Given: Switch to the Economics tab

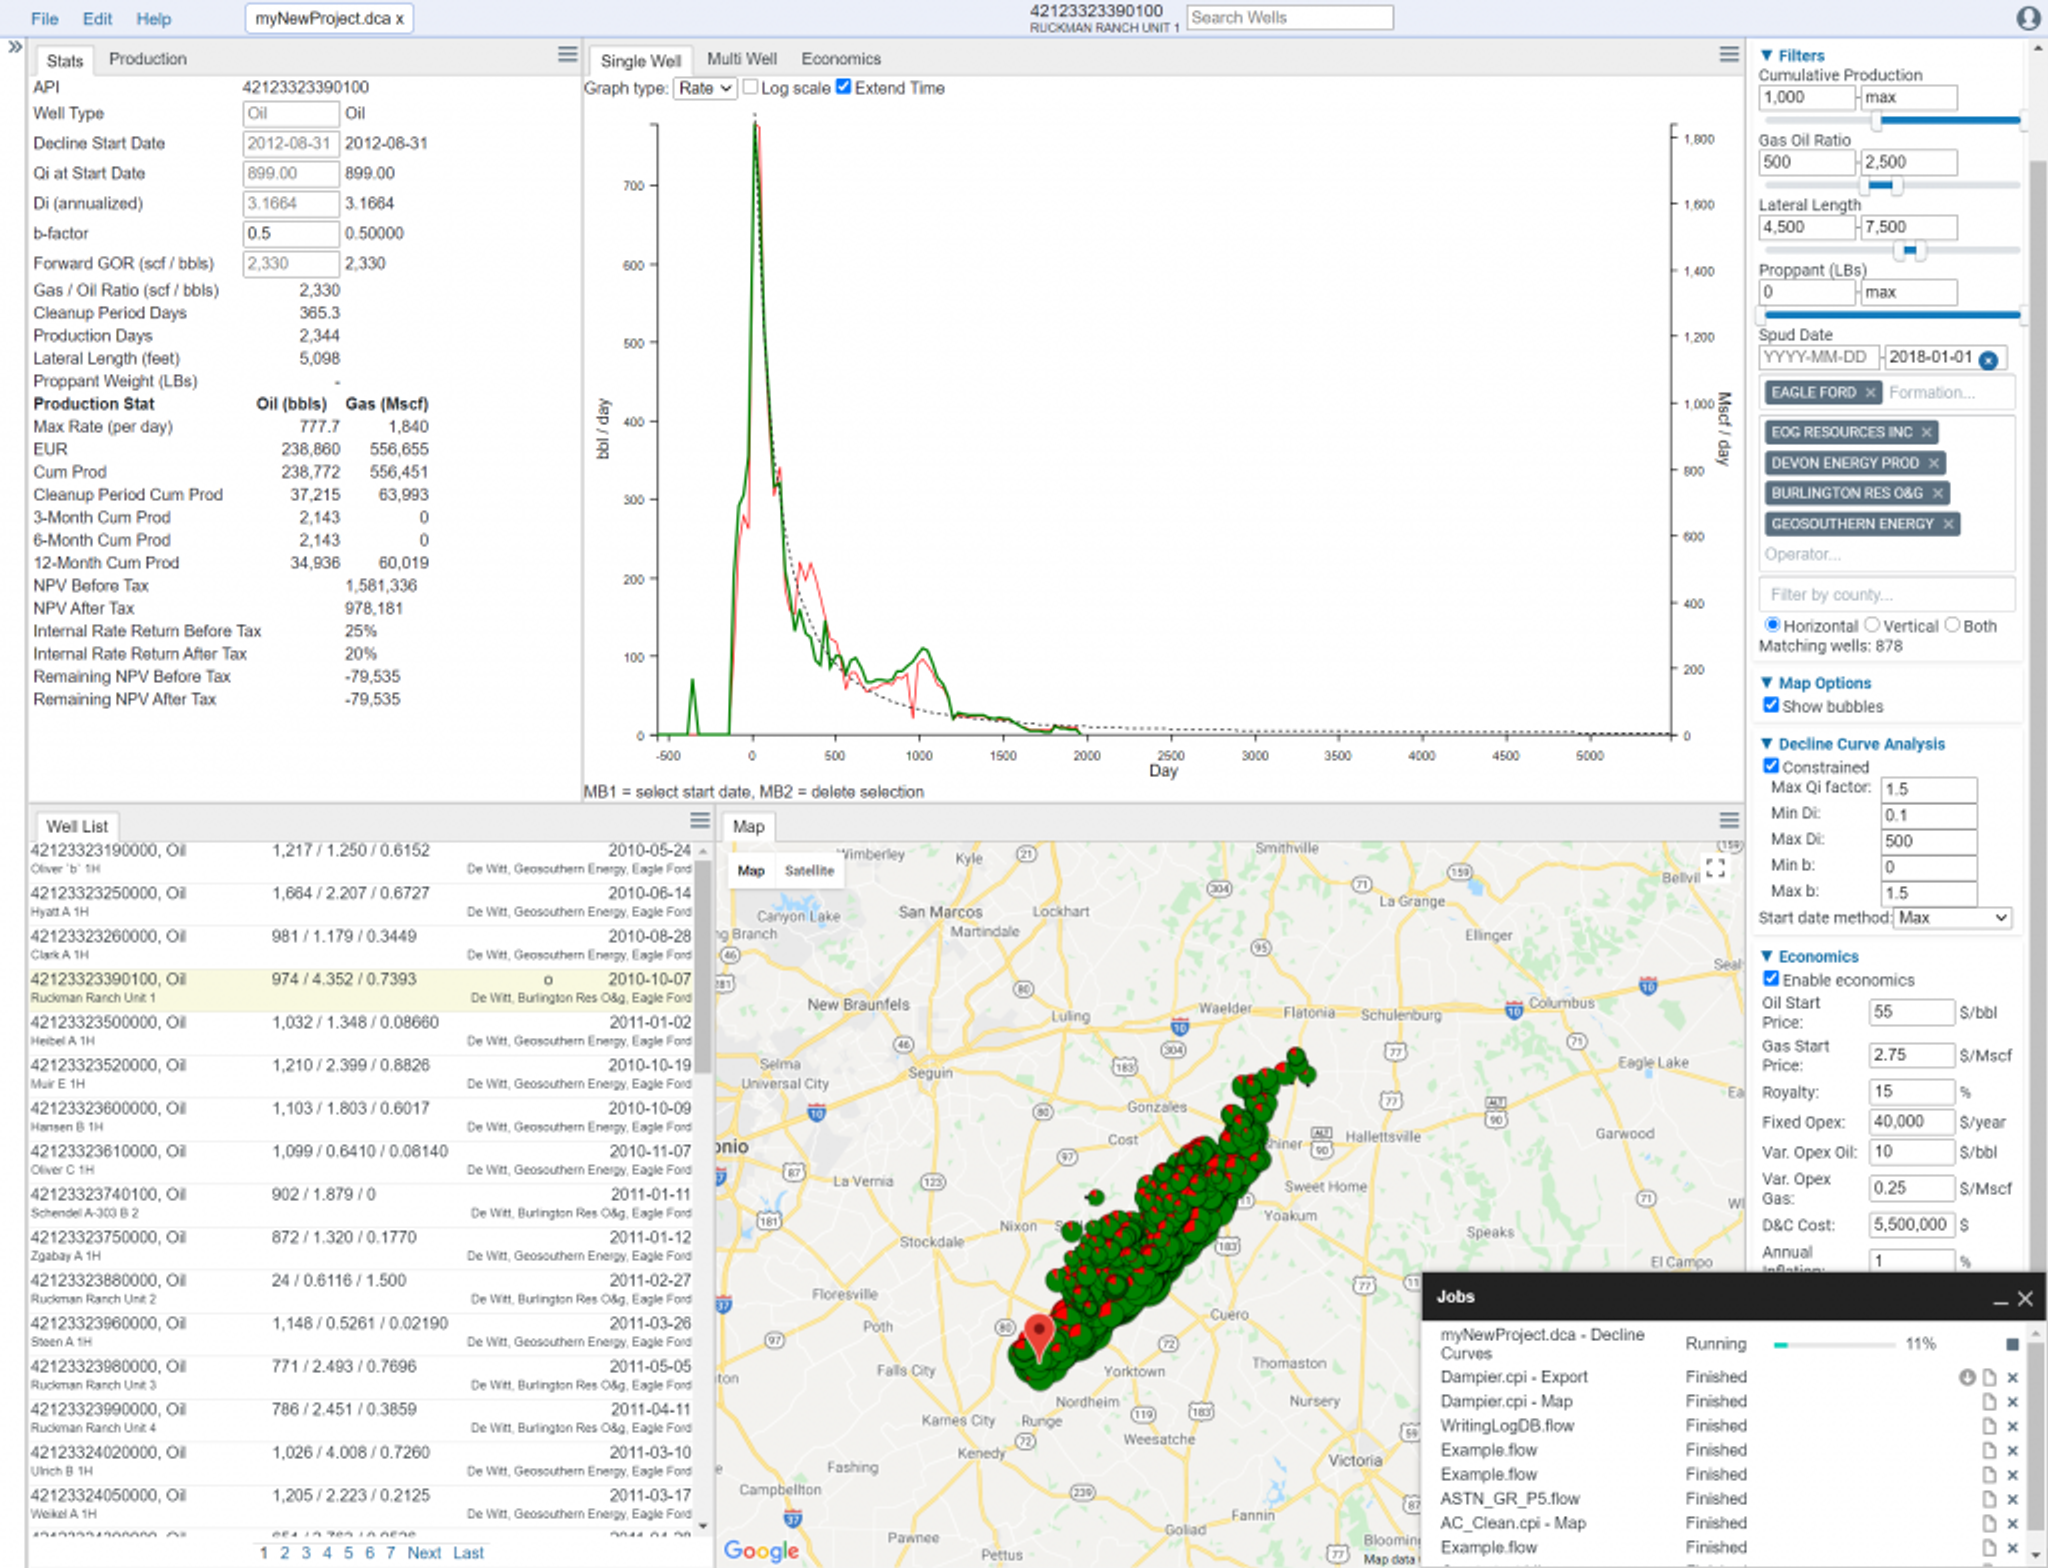Looking at the screenshot, I should (840, 59).
